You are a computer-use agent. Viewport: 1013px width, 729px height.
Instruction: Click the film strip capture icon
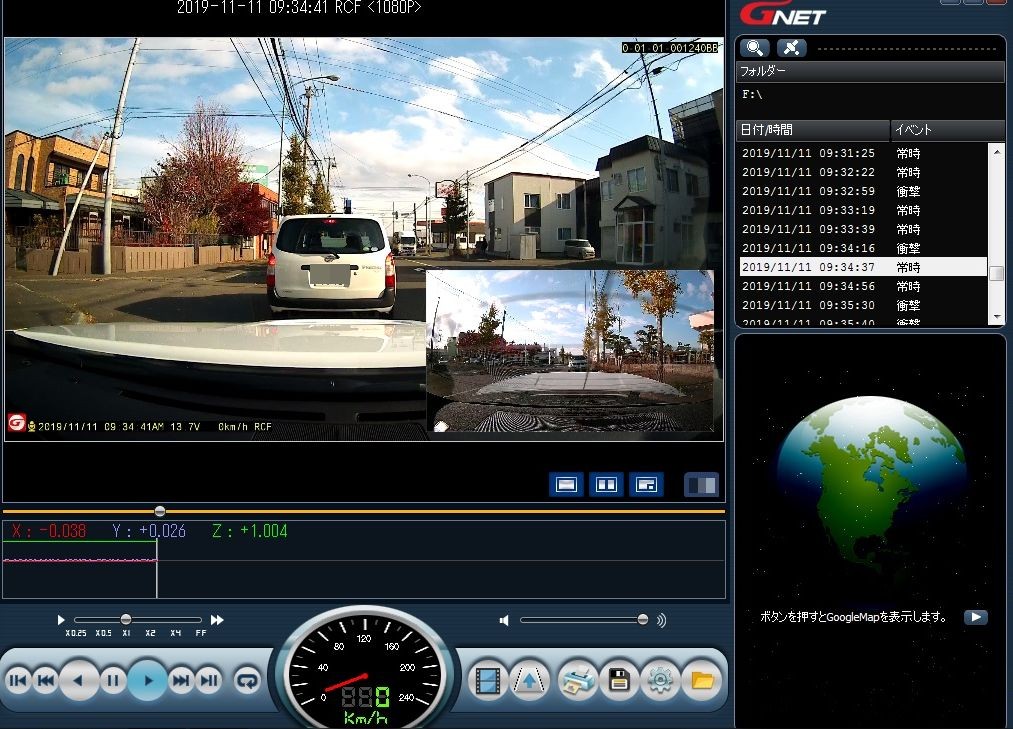488,681
